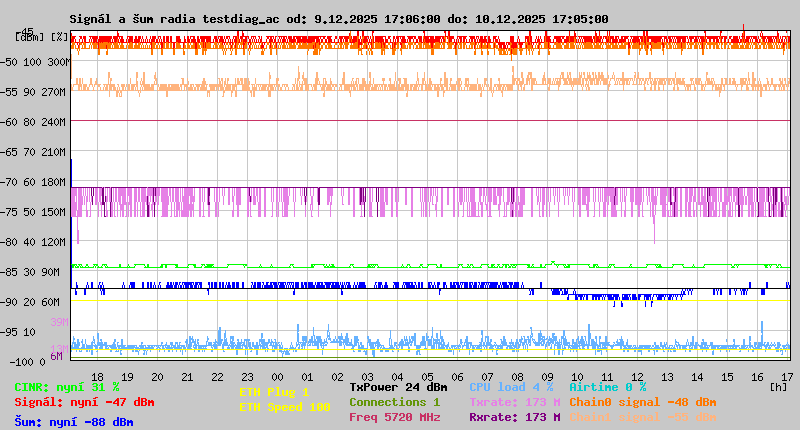
Task: Click the "-85 30 90M" y-axis label
Action: pyautogui.click(x=31, y=272)
